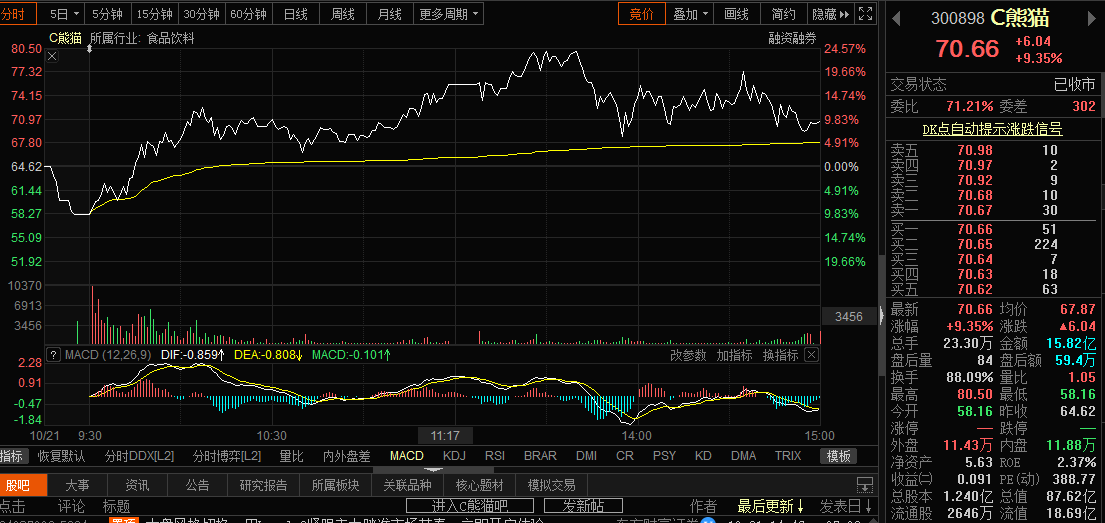1105x523 pixels.
Task: Click the 融资融券 margin label
Action: pos(792,38)
